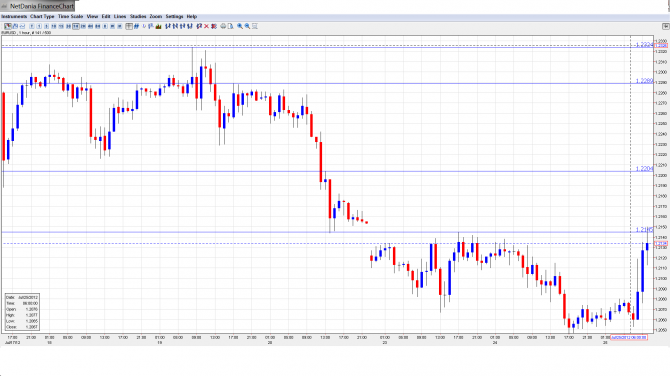Click the red-boxed Jul/25/2012 time axis marker

tap(629, 338)
